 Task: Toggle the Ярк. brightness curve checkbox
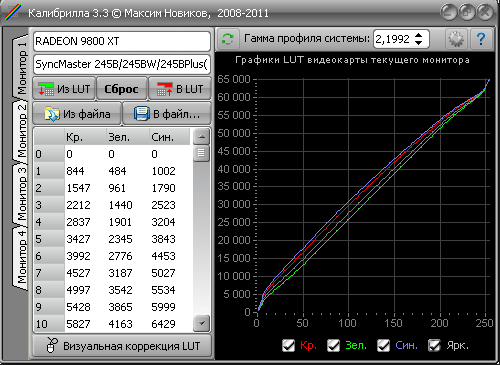click(434, 346)
